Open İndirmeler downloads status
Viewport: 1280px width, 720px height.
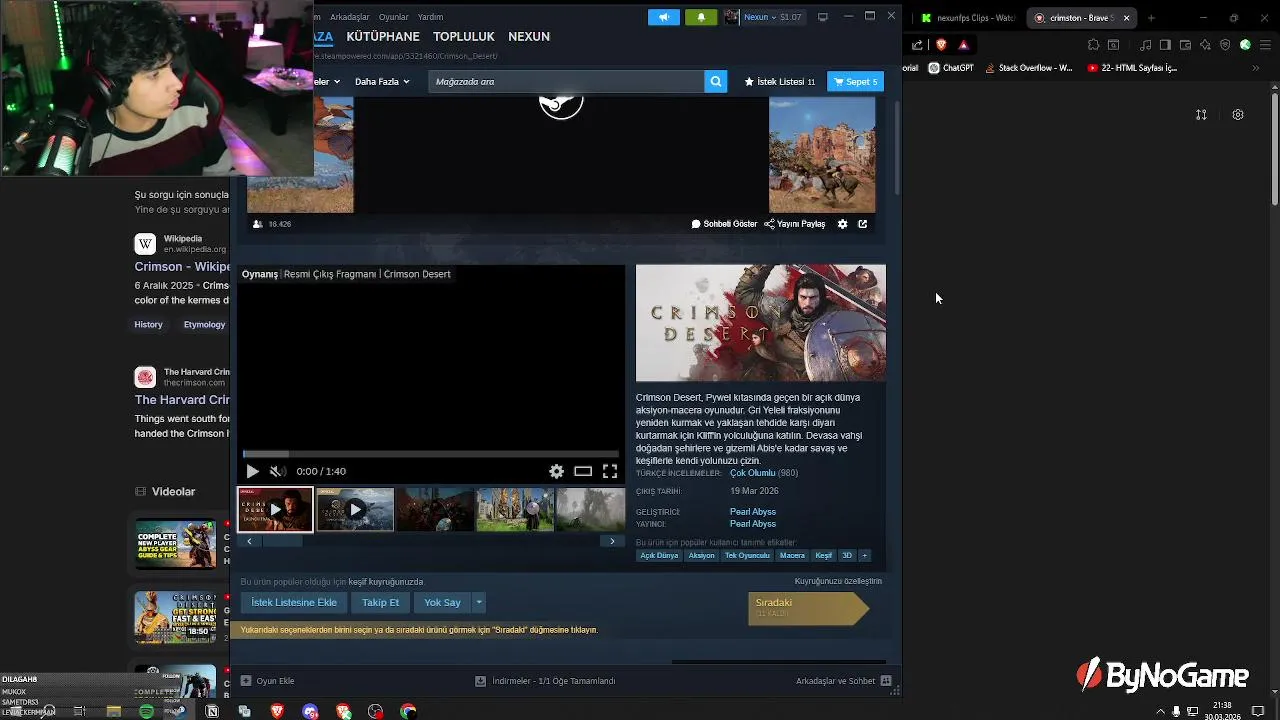(545, 681)
